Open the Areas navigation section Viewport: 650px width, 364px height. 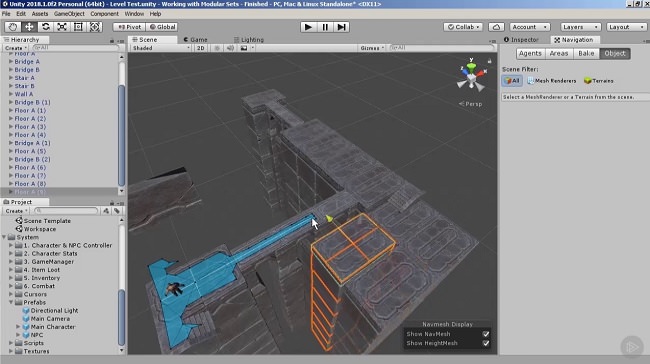[559, 53]
